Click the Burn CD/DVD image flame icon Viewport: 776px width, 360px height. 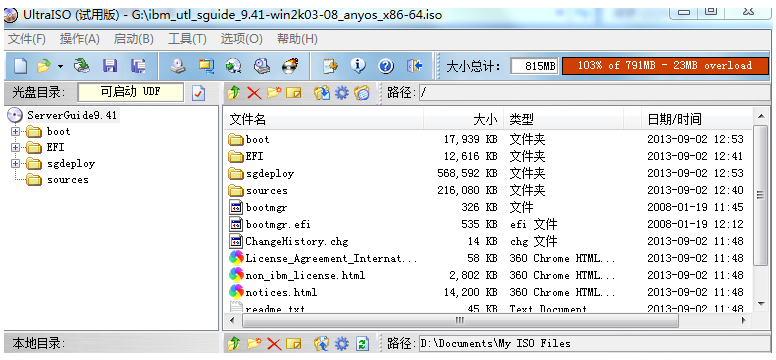(290, 65)
